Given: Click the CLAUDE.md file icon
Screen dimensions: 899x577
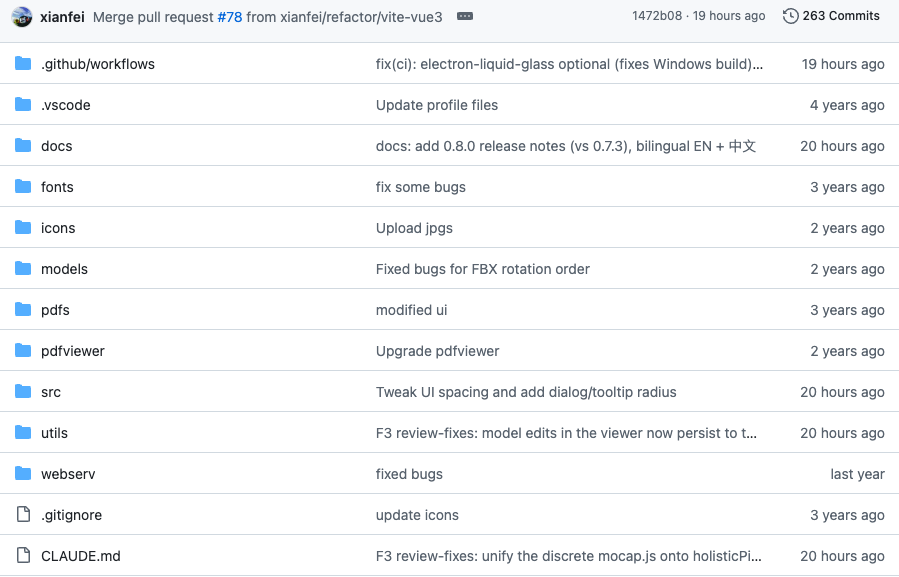Looking at the screenshot, I should click(23, 555).
